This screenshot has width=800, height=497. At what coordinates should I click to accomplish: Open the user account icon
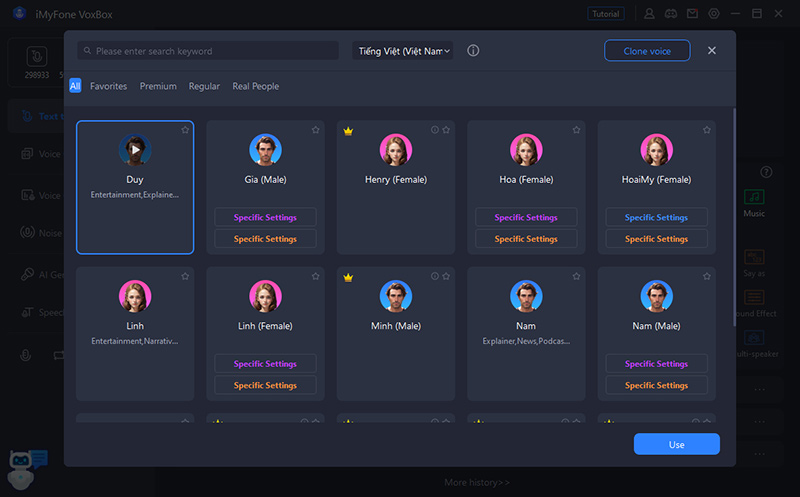(x=649, y=14)
